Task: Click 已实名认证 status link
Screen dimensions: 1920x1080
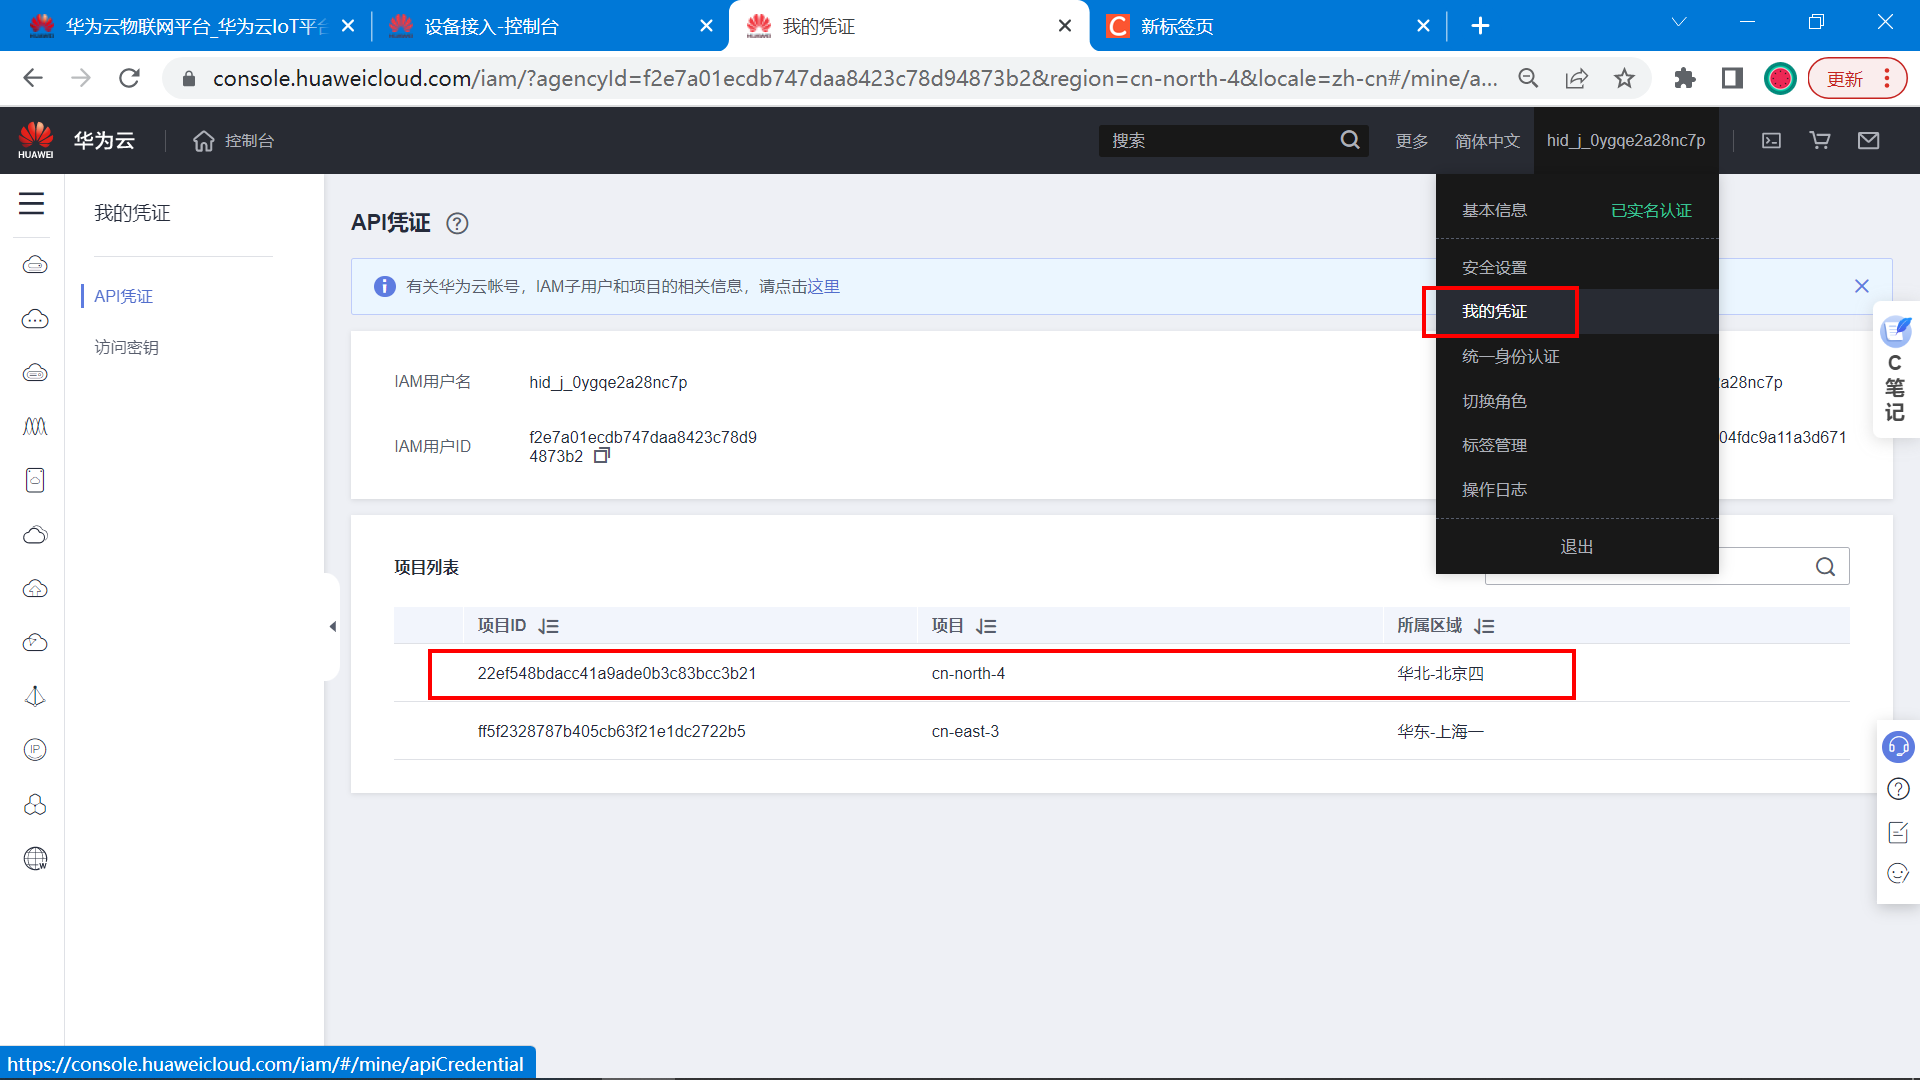Action: [1651, 210]
